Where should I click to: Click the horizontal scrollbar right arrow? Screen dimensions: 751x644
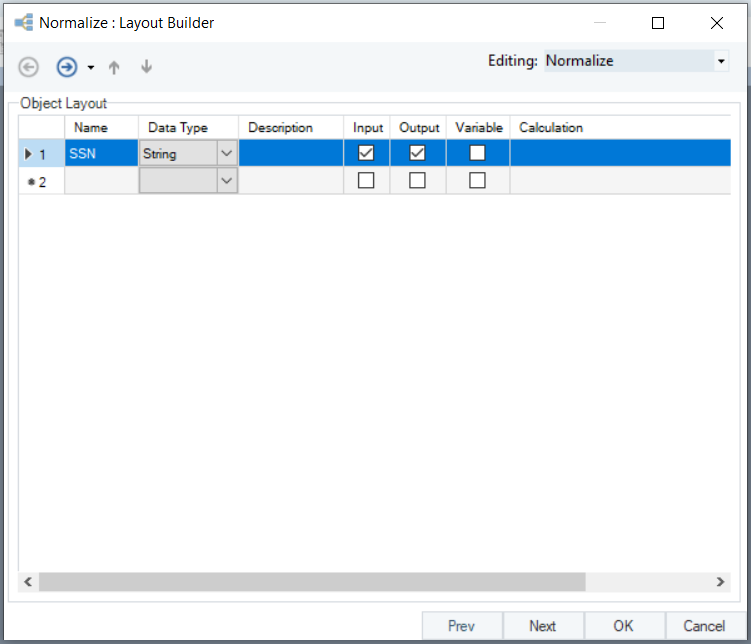tap(720, 582)
